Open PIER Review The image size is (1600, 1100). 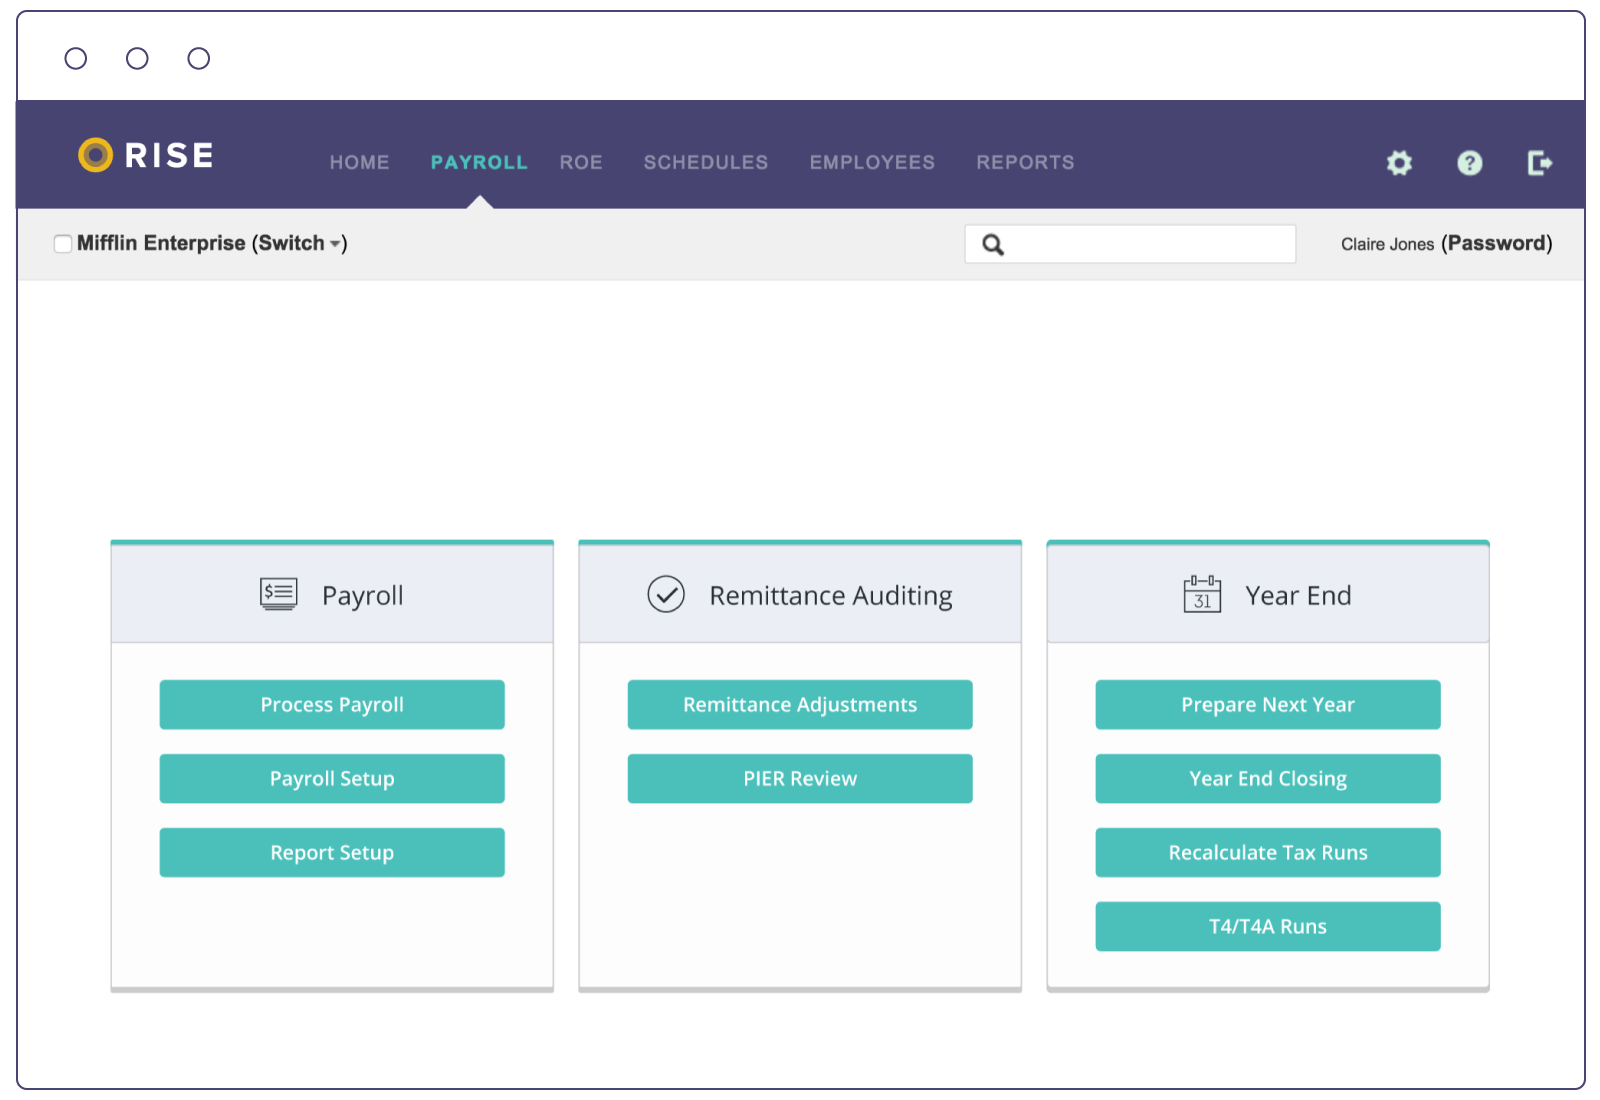click(799, 778)
